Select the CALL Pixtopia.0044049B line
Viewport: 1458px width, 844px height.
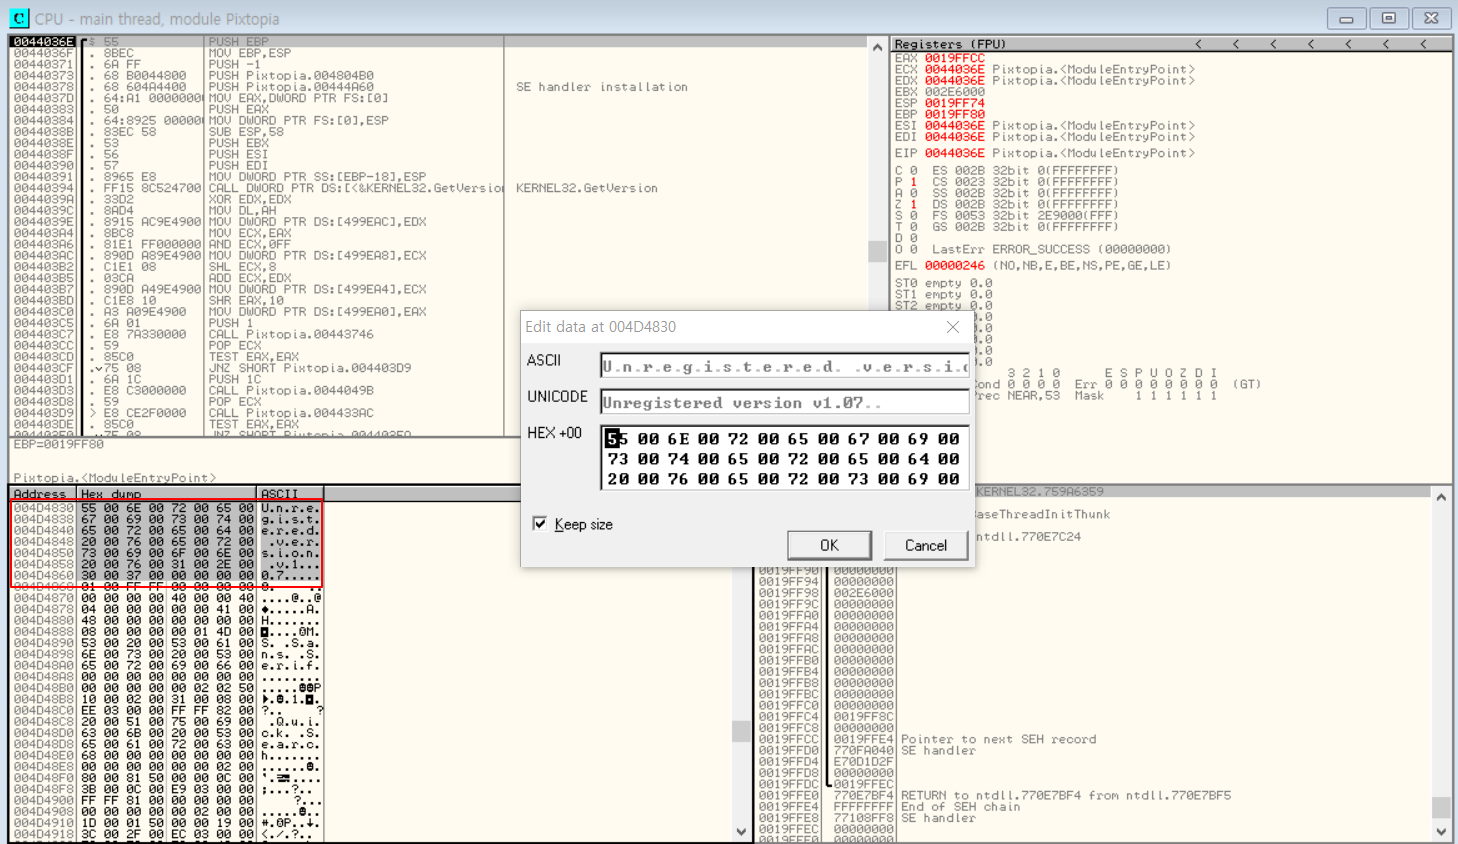(291, 390)
